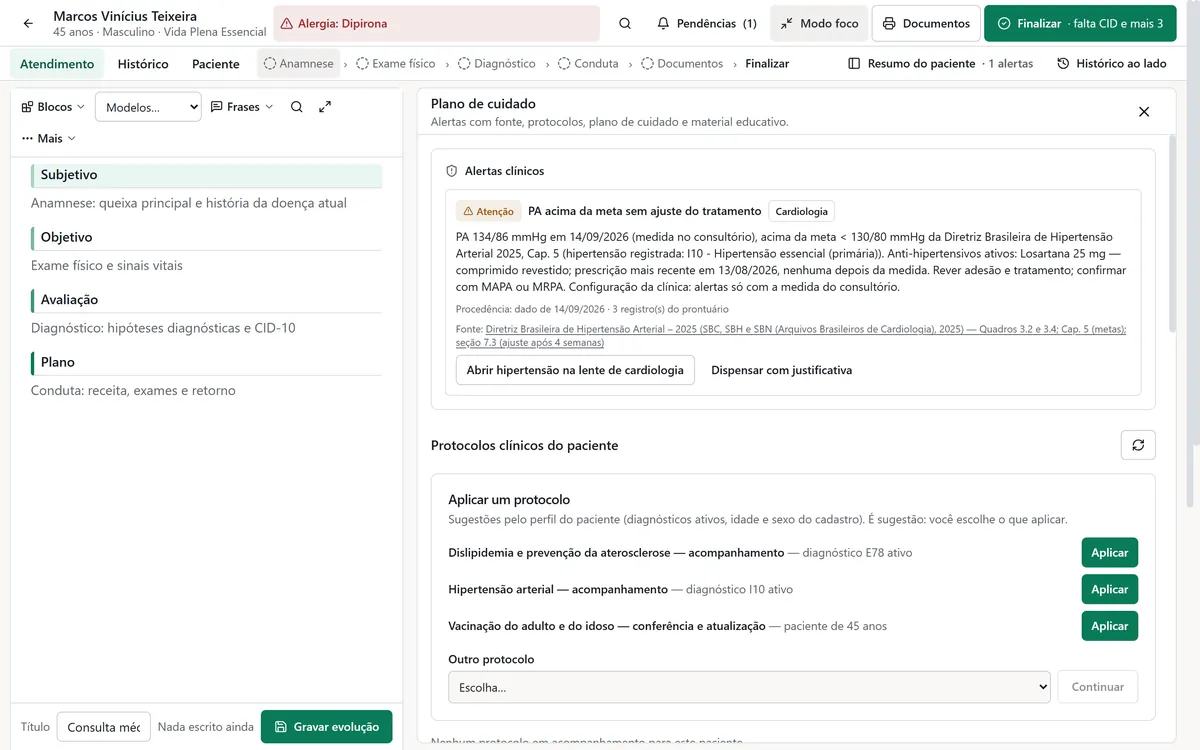Viewport: 1200px width, 750px height.
Task: Click the Cardiologia tag
Action: [802, 211]
